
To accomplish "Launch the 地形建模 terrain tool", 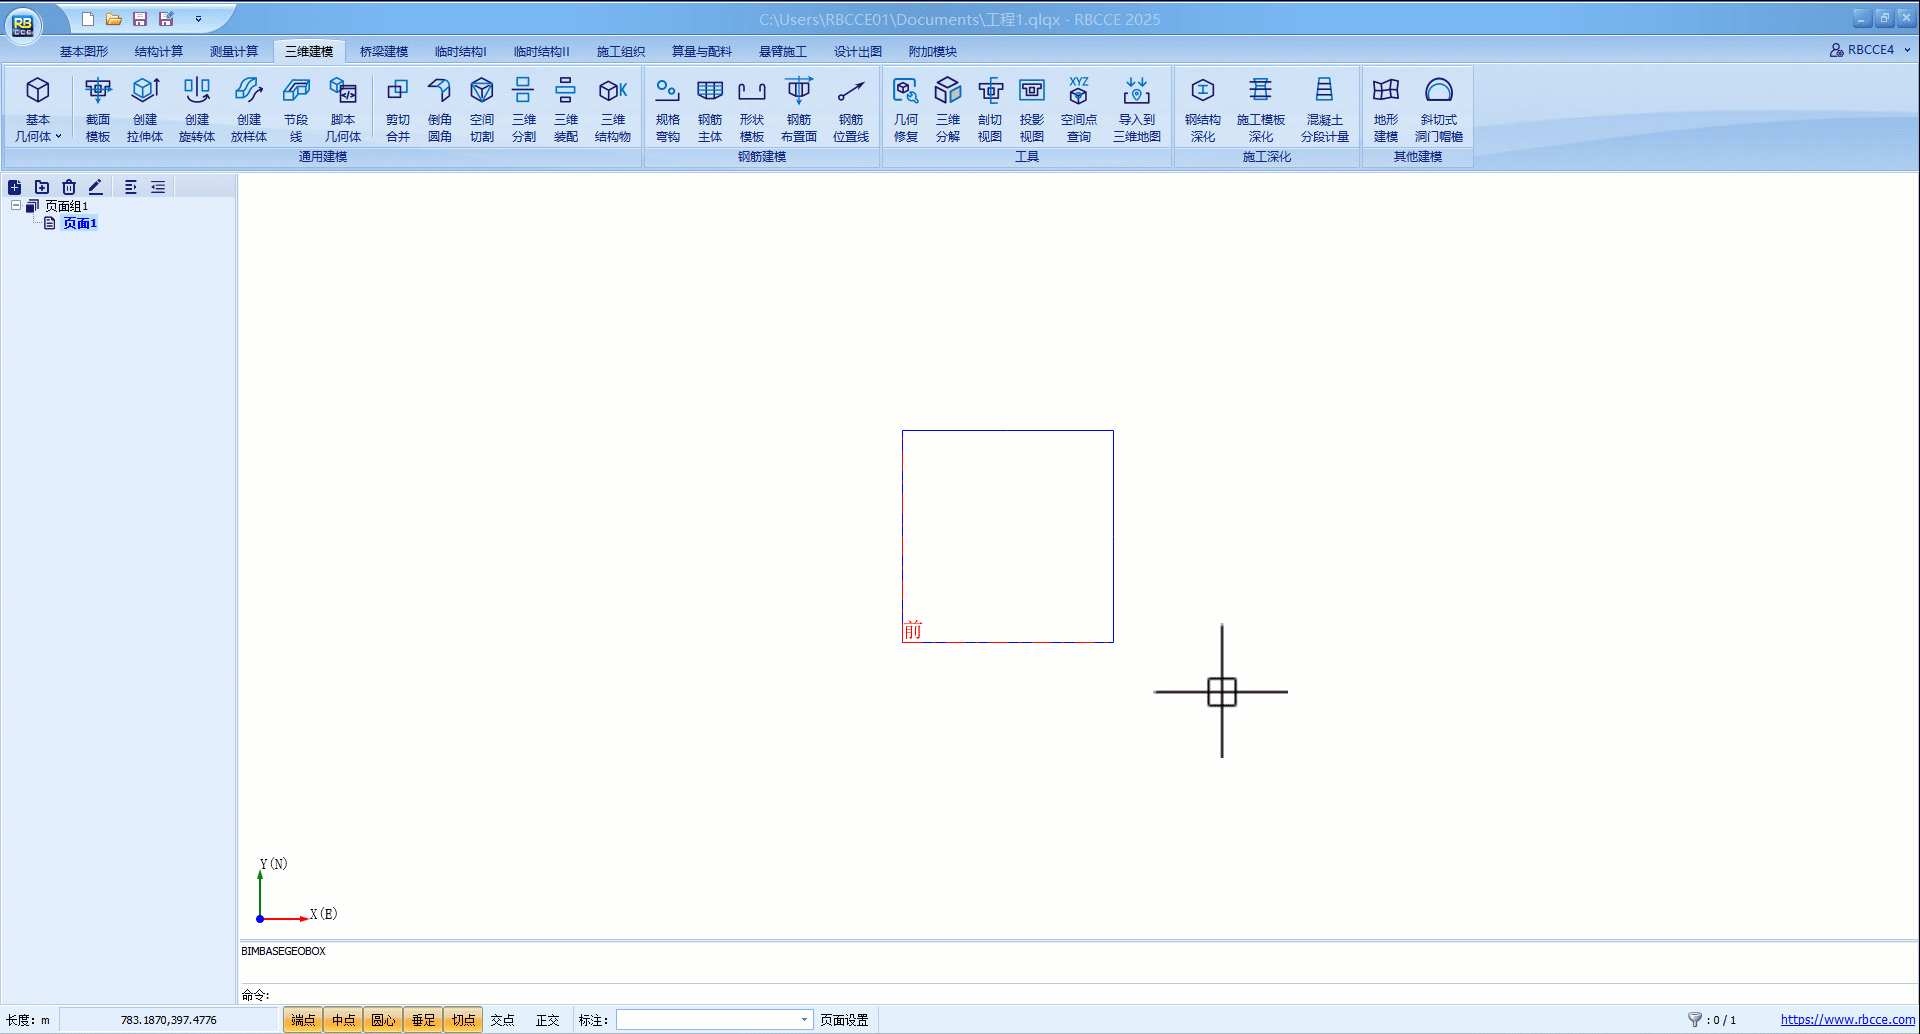I will point(1385,109).
